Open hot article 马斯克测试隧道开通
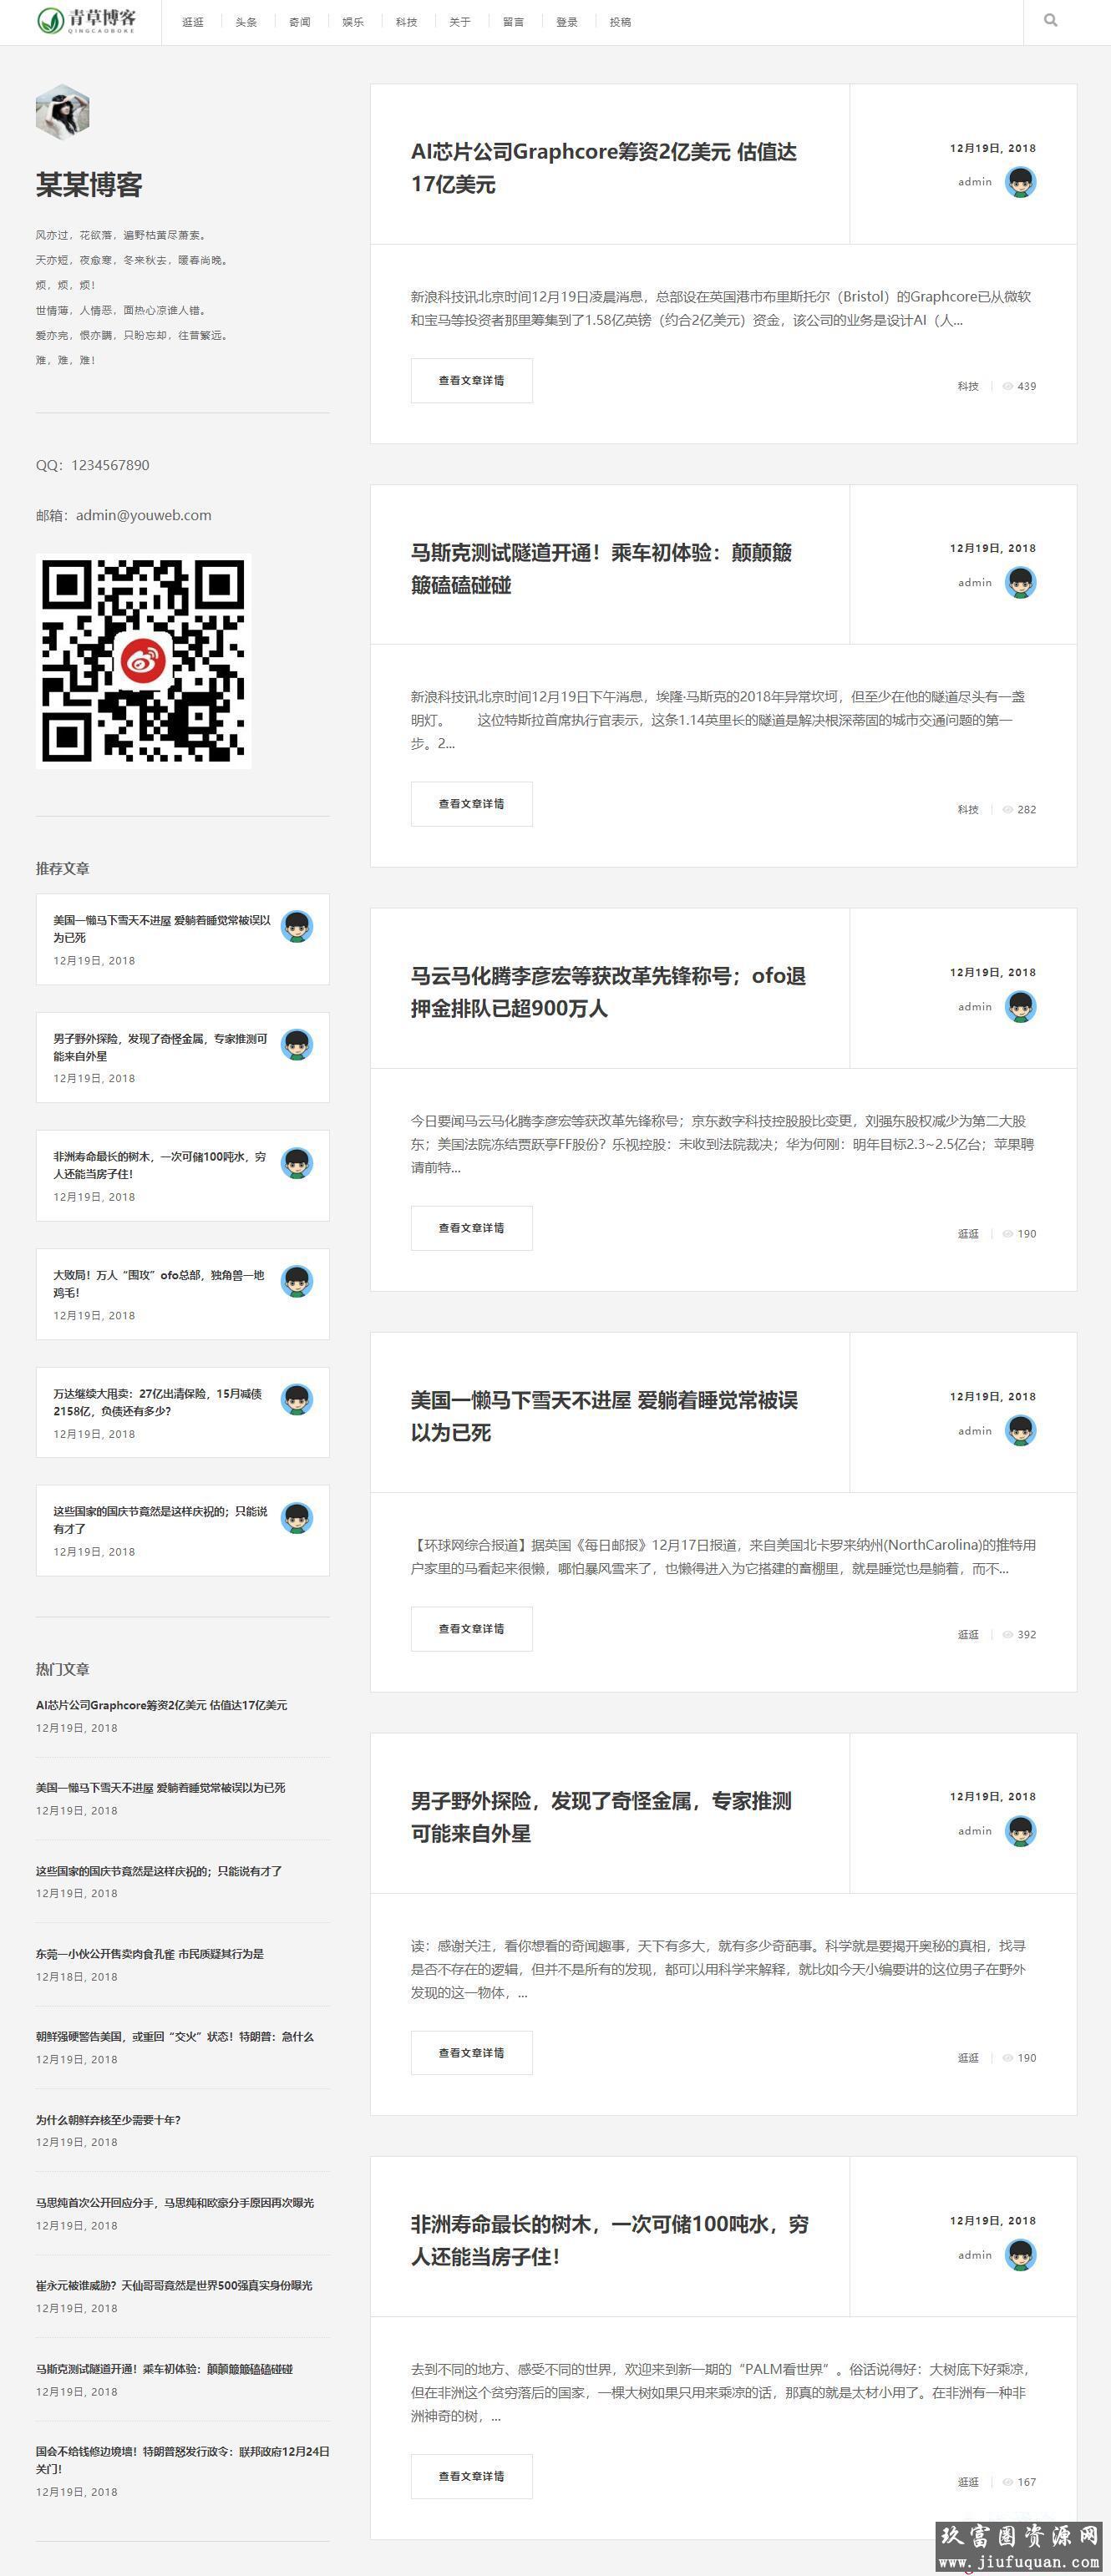 point(165,2369)
